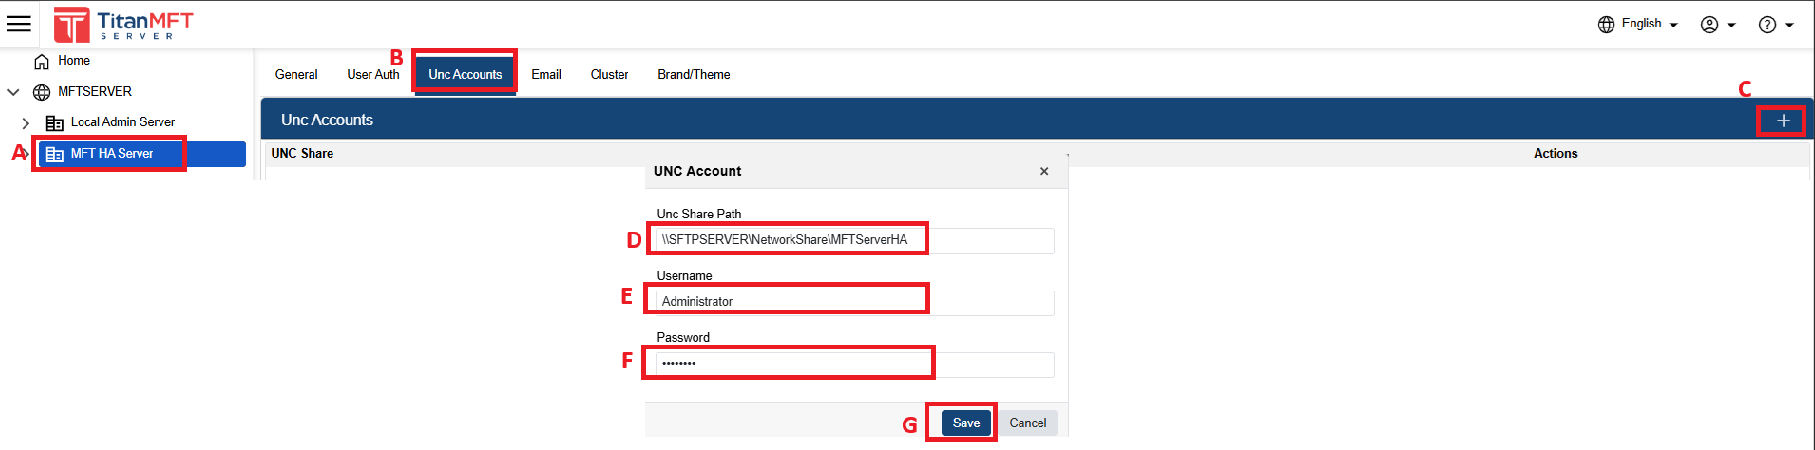Click the Home house icon

pos(42,62)
